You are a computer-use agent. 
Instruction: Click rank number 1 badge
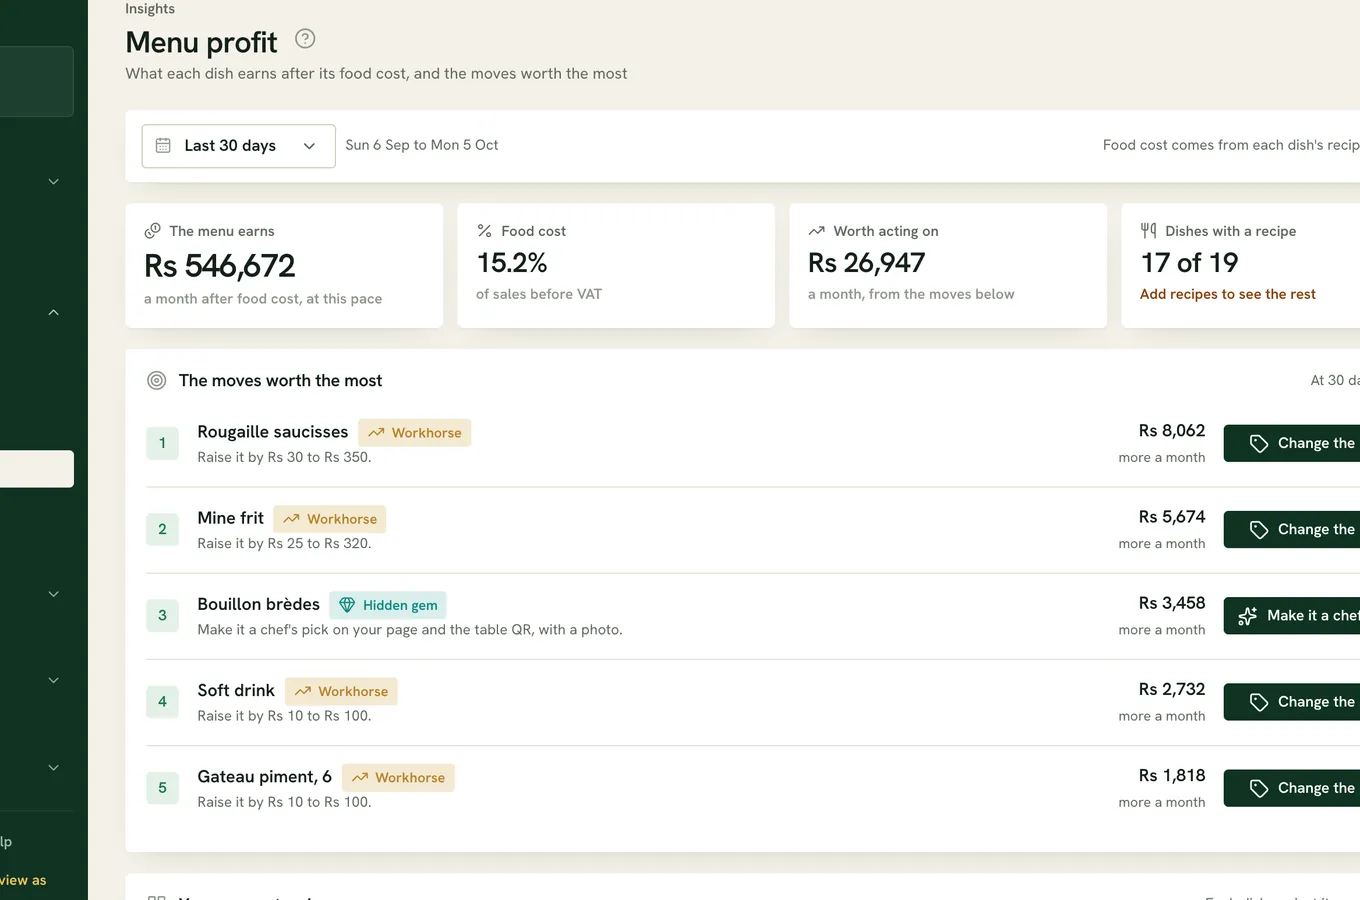(x=162, y=443)
